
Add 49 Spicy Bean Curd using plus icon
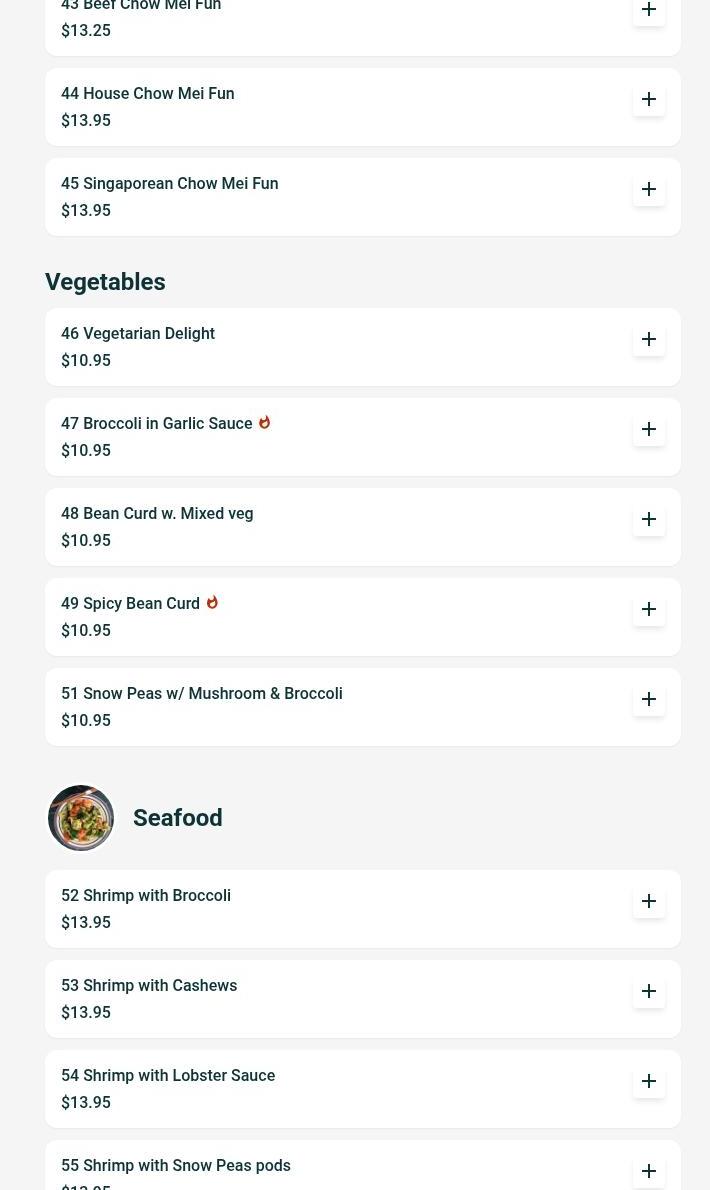tap(649, 609)
